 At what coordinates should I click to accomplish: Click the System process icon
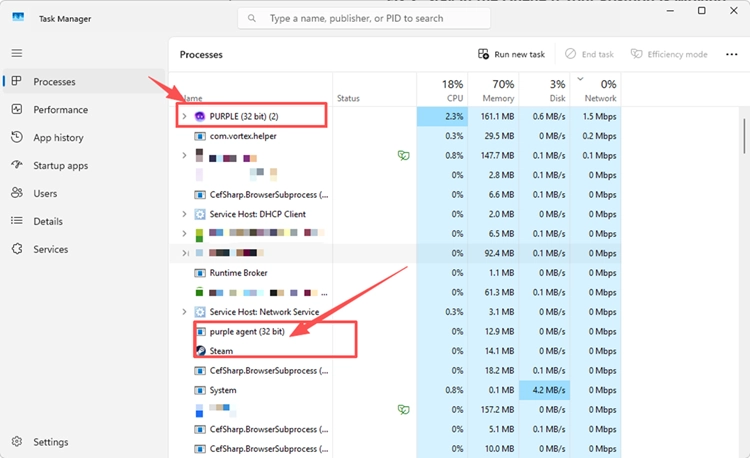(x=199, y=391)
